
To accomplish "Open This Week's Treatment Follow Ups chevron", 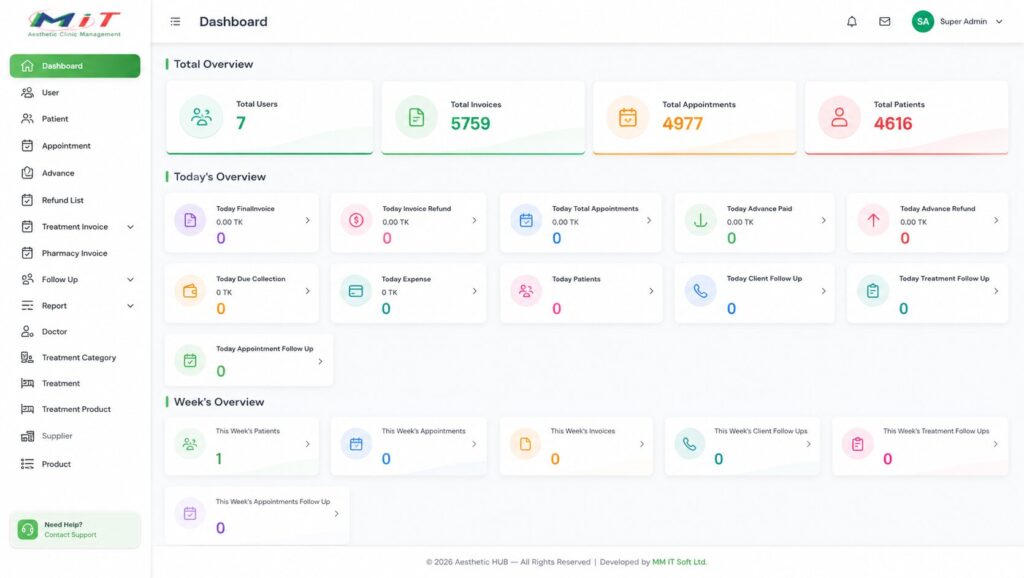I will 995,444.
